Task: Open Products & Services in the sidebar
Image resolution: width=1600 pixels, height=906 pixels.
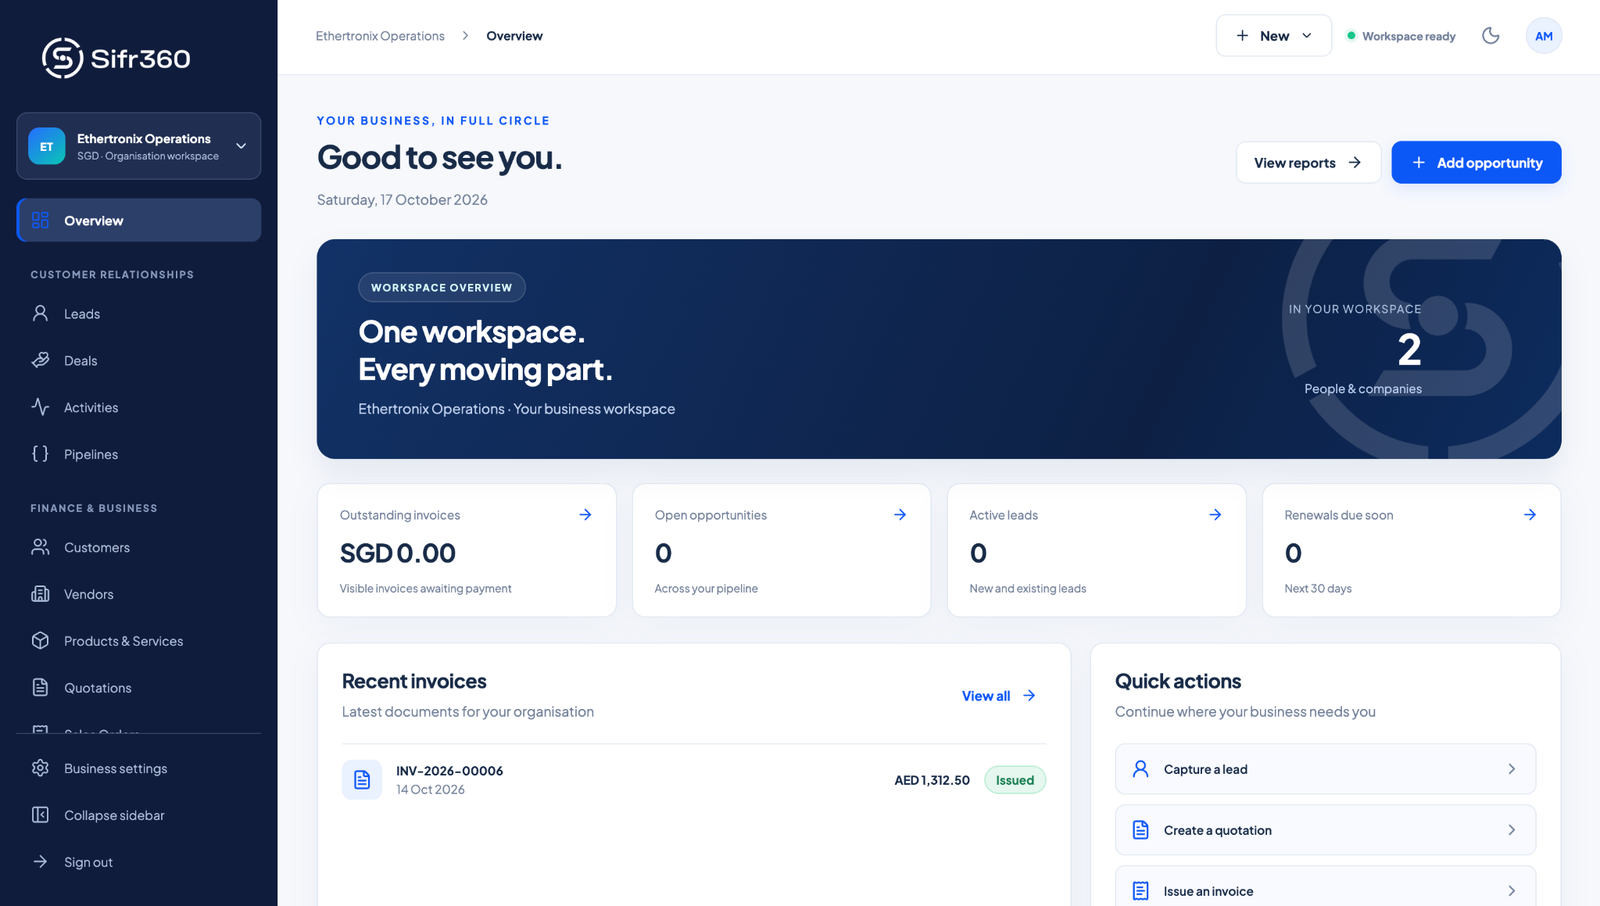Action: tap(139, 641)
